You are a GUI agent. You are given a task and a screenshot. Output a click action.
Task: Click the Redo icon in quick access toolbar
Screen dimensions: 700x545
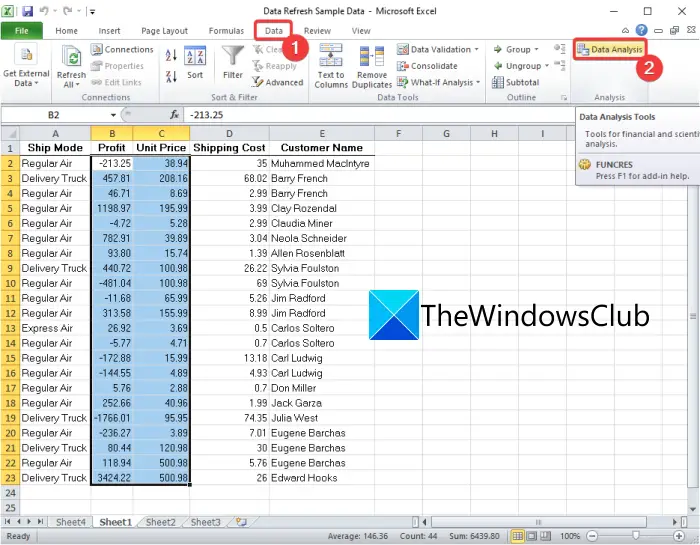pos(67,11)
